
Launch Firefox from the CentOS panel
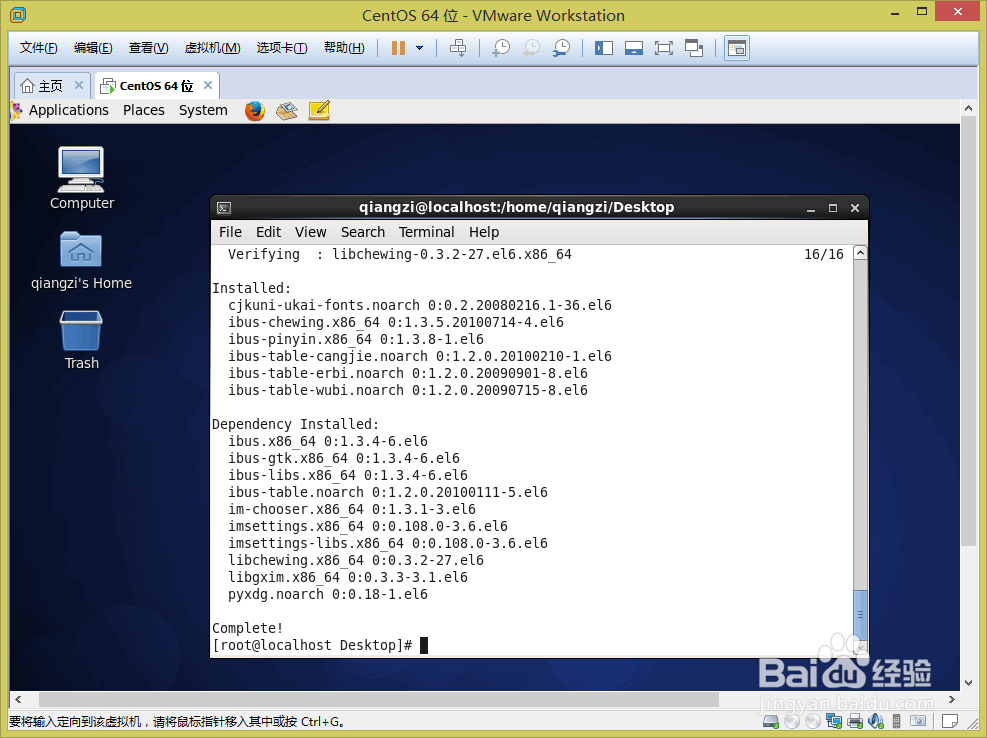click(254, 111)
